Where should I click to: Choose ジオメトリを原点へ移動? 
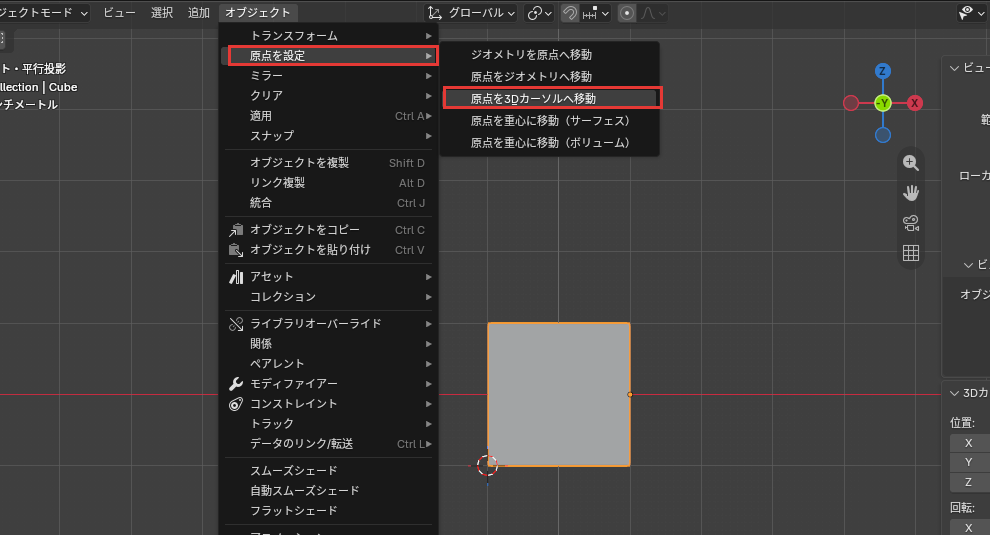pos(550,55)
